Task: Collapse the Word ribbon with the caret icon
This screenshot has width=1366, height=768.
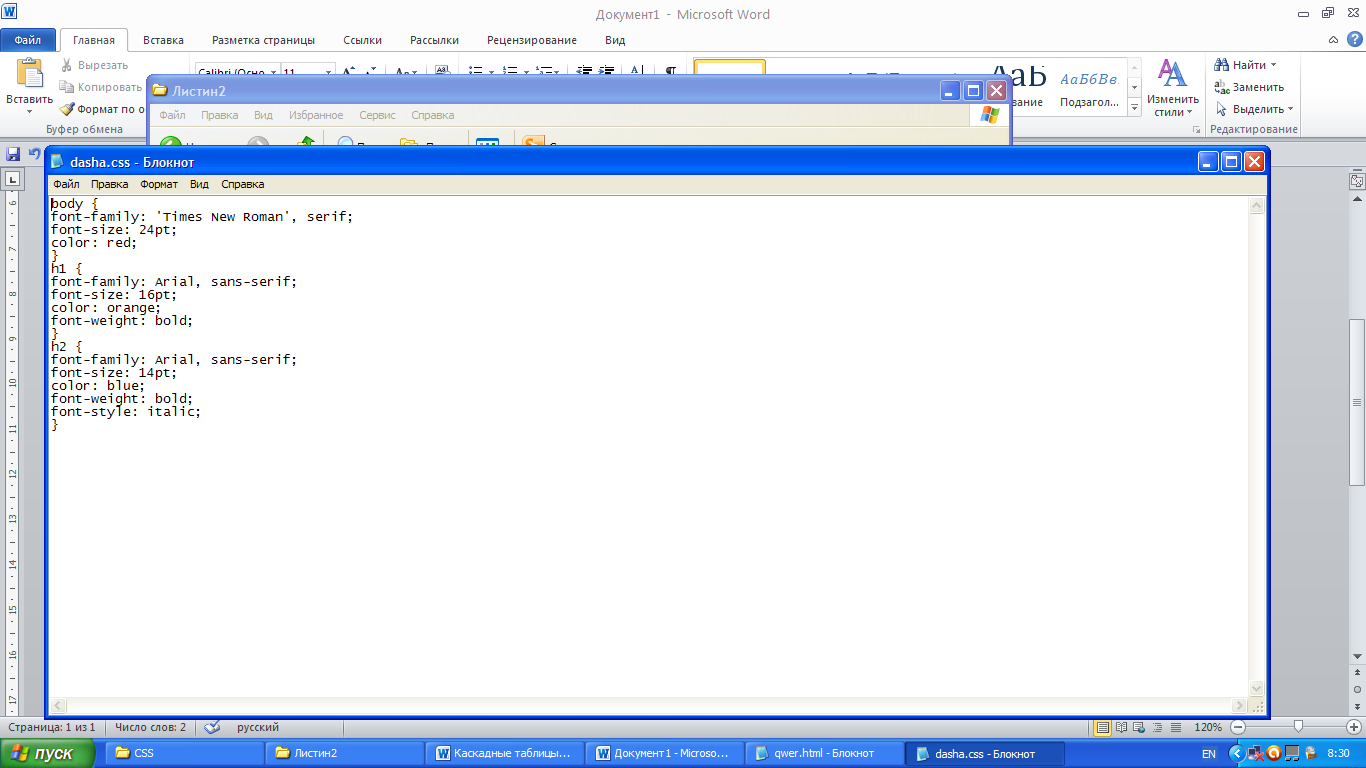Action: coord(1333,40)
